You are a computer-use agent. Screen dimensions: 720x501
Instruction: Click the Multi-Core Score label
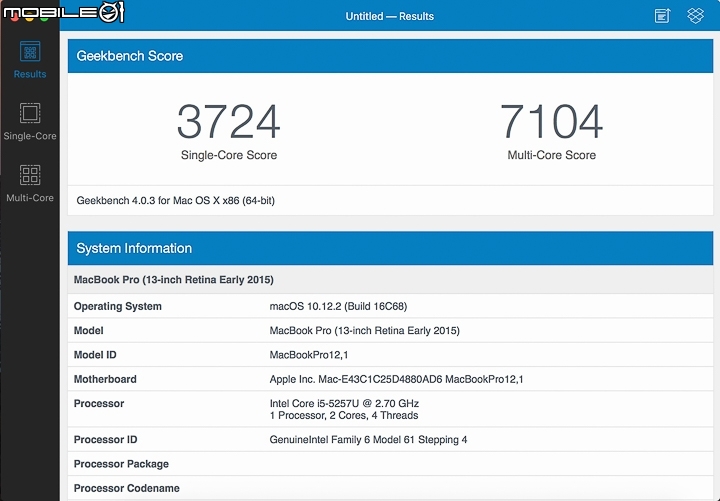coord(551,155)
